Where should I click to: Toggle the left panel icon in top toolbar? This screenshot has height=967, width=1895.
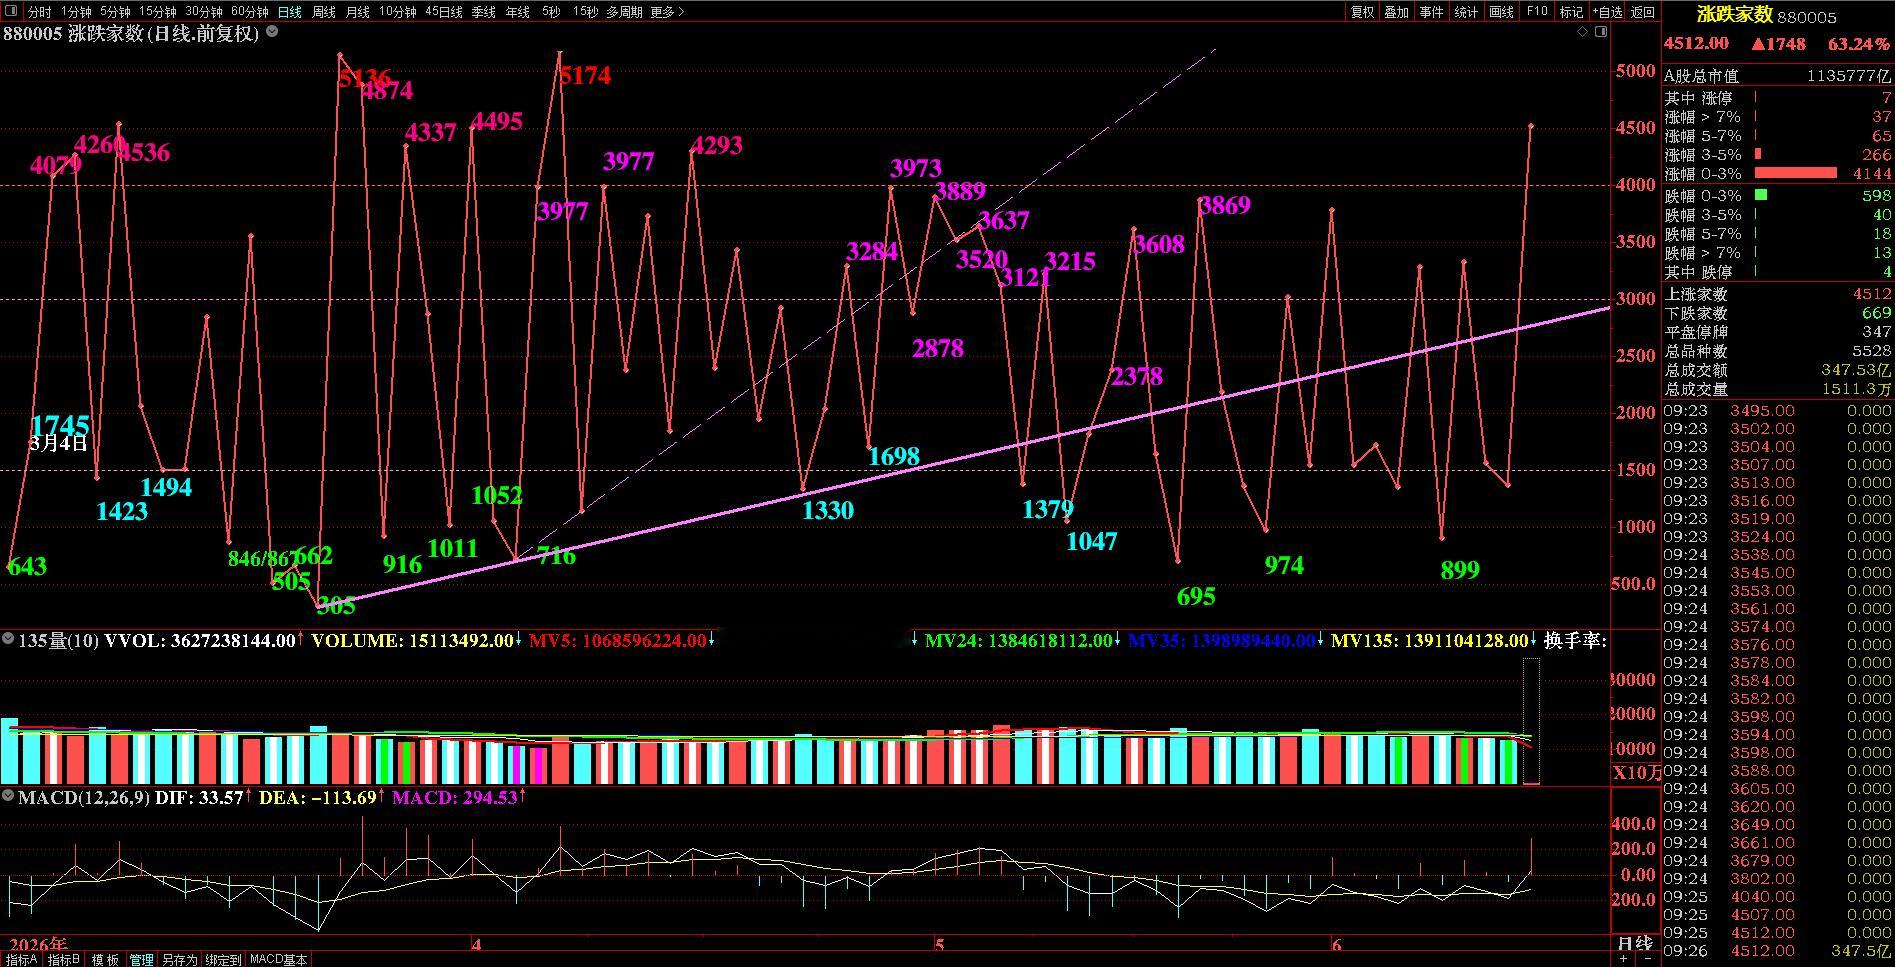pos(12,12)
